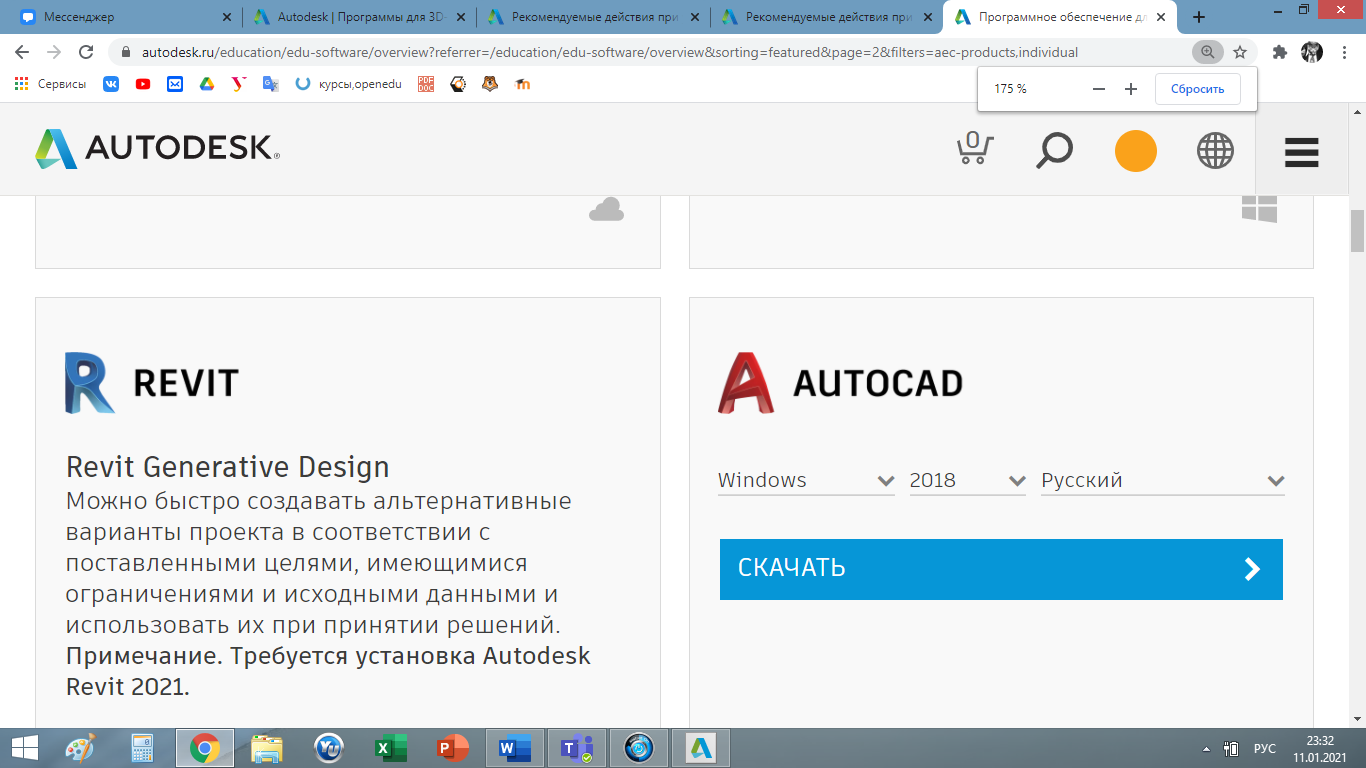
Task: Go back to previous page
Action: (x=22, y=52)
